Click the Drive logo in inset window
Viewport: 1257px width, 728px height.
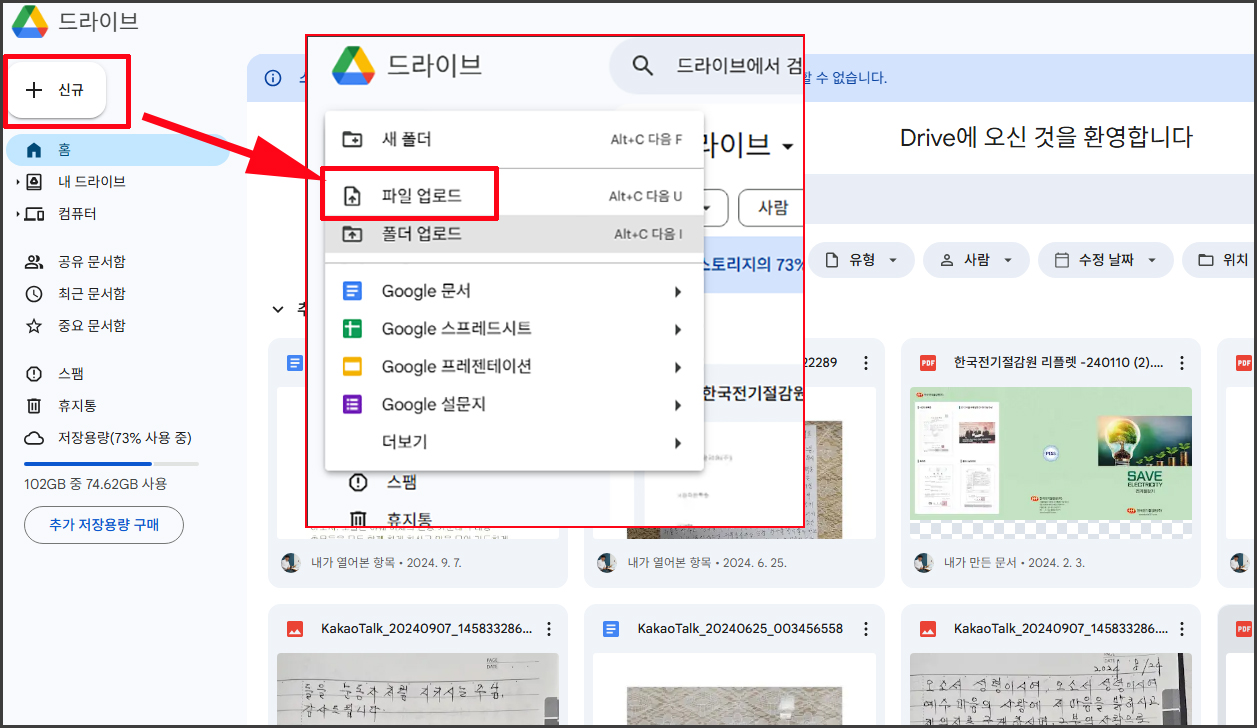[355, 65]
